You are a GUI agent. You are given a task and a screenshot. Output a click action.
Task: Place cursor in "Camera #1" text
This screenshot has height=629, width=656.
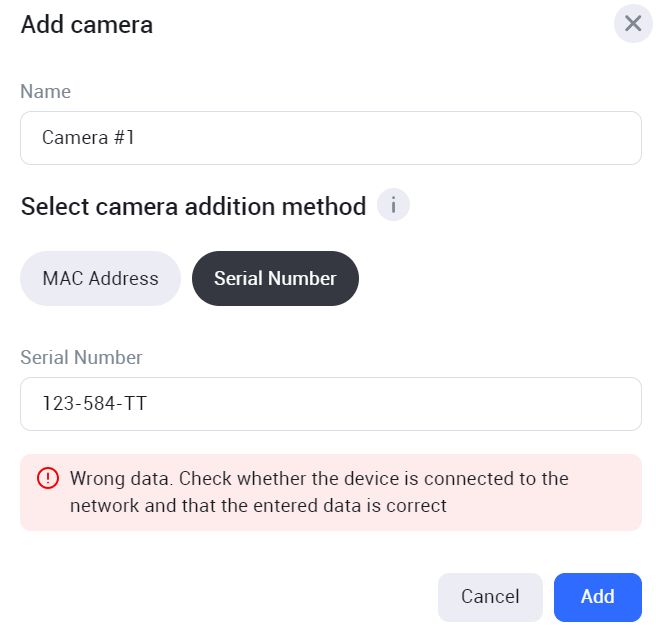tap(88, 138)
